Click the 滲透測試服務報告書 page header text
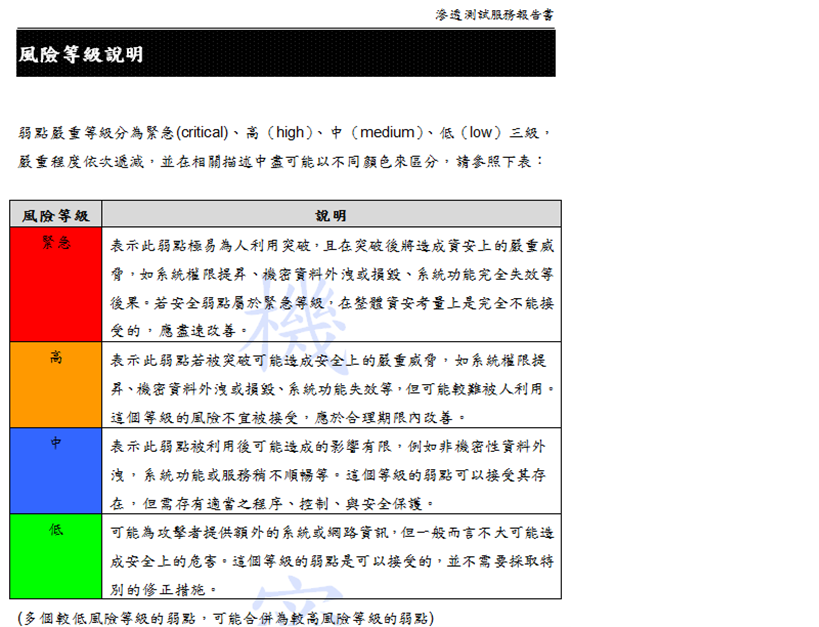 [x=495, y=14]
